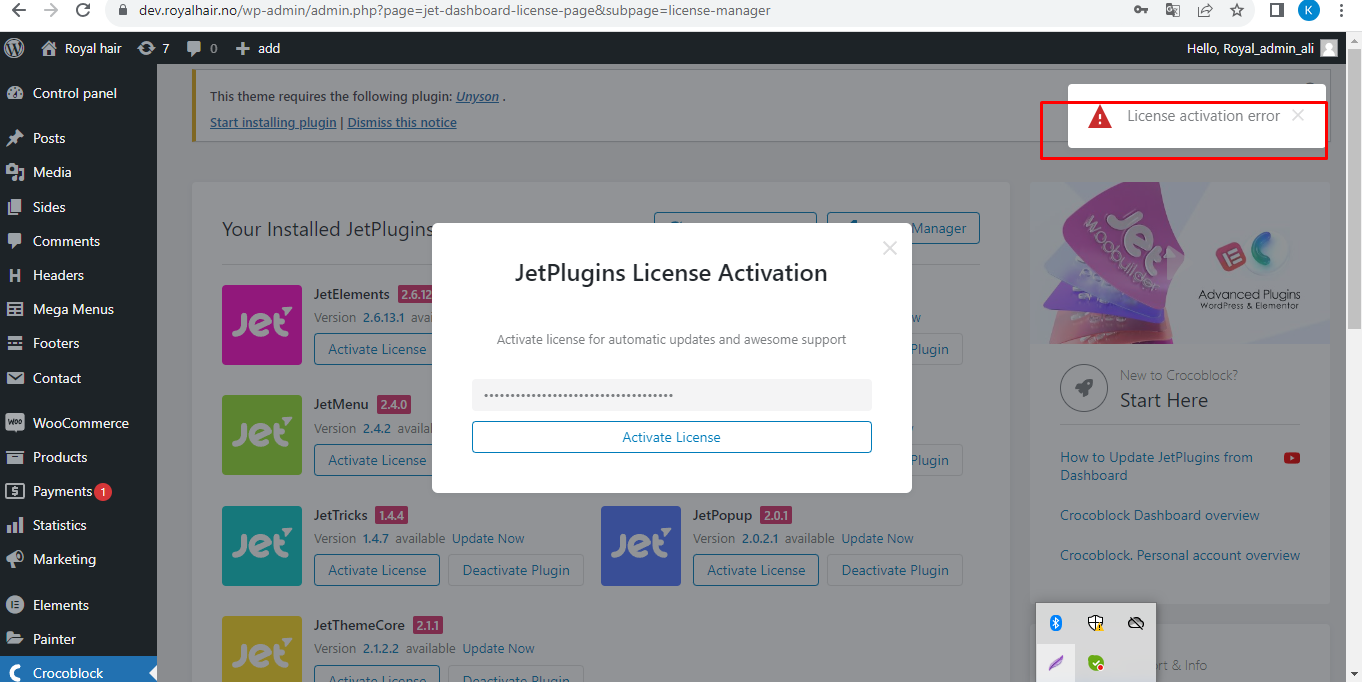The width and height of the screenshot is (1362, 682).
Task: Open Crocoblock. Personal account overview link
Action: [x=1180, y=555]
